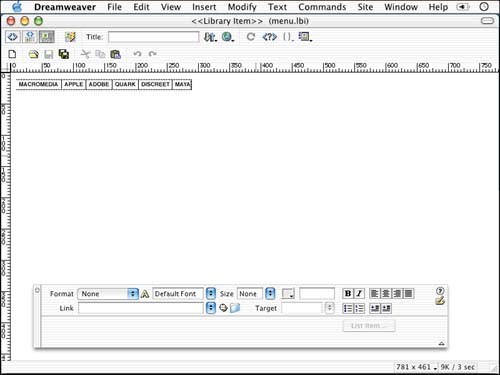
Task: Switch to Code and Design split view
Action: (x=30, y=37)
